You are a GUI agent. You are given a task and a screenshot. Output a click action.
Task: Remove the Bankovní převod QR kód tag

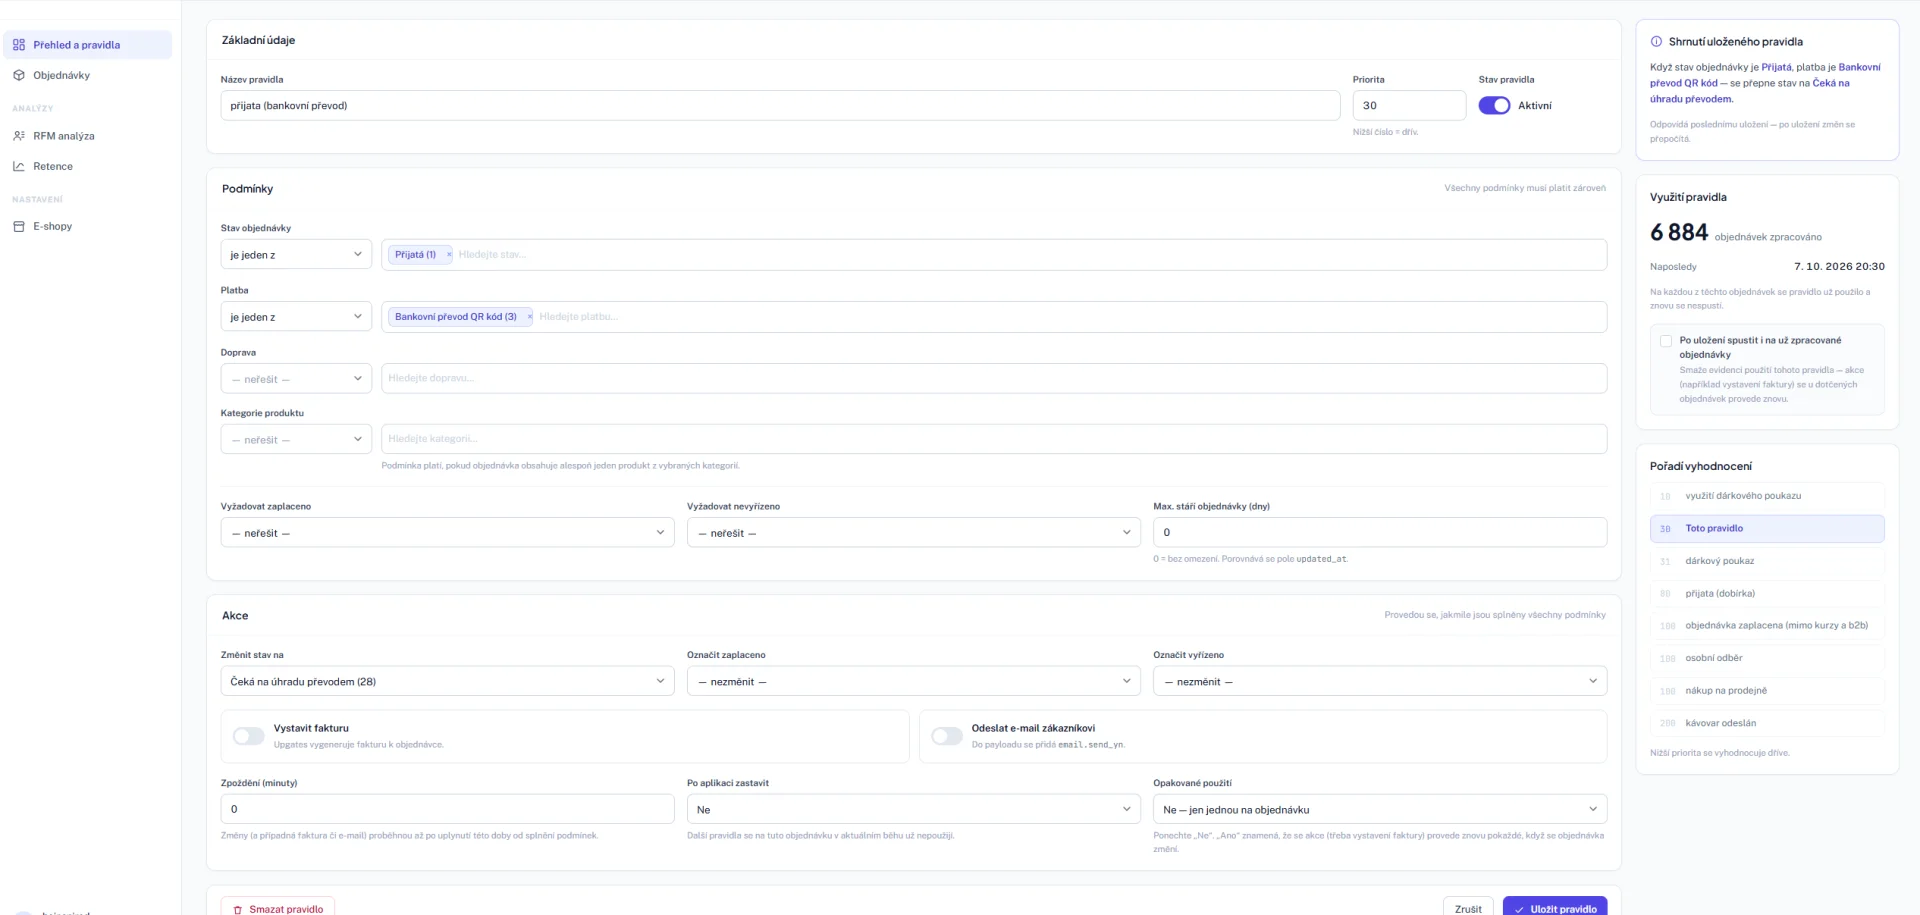[x=530, y=317]
